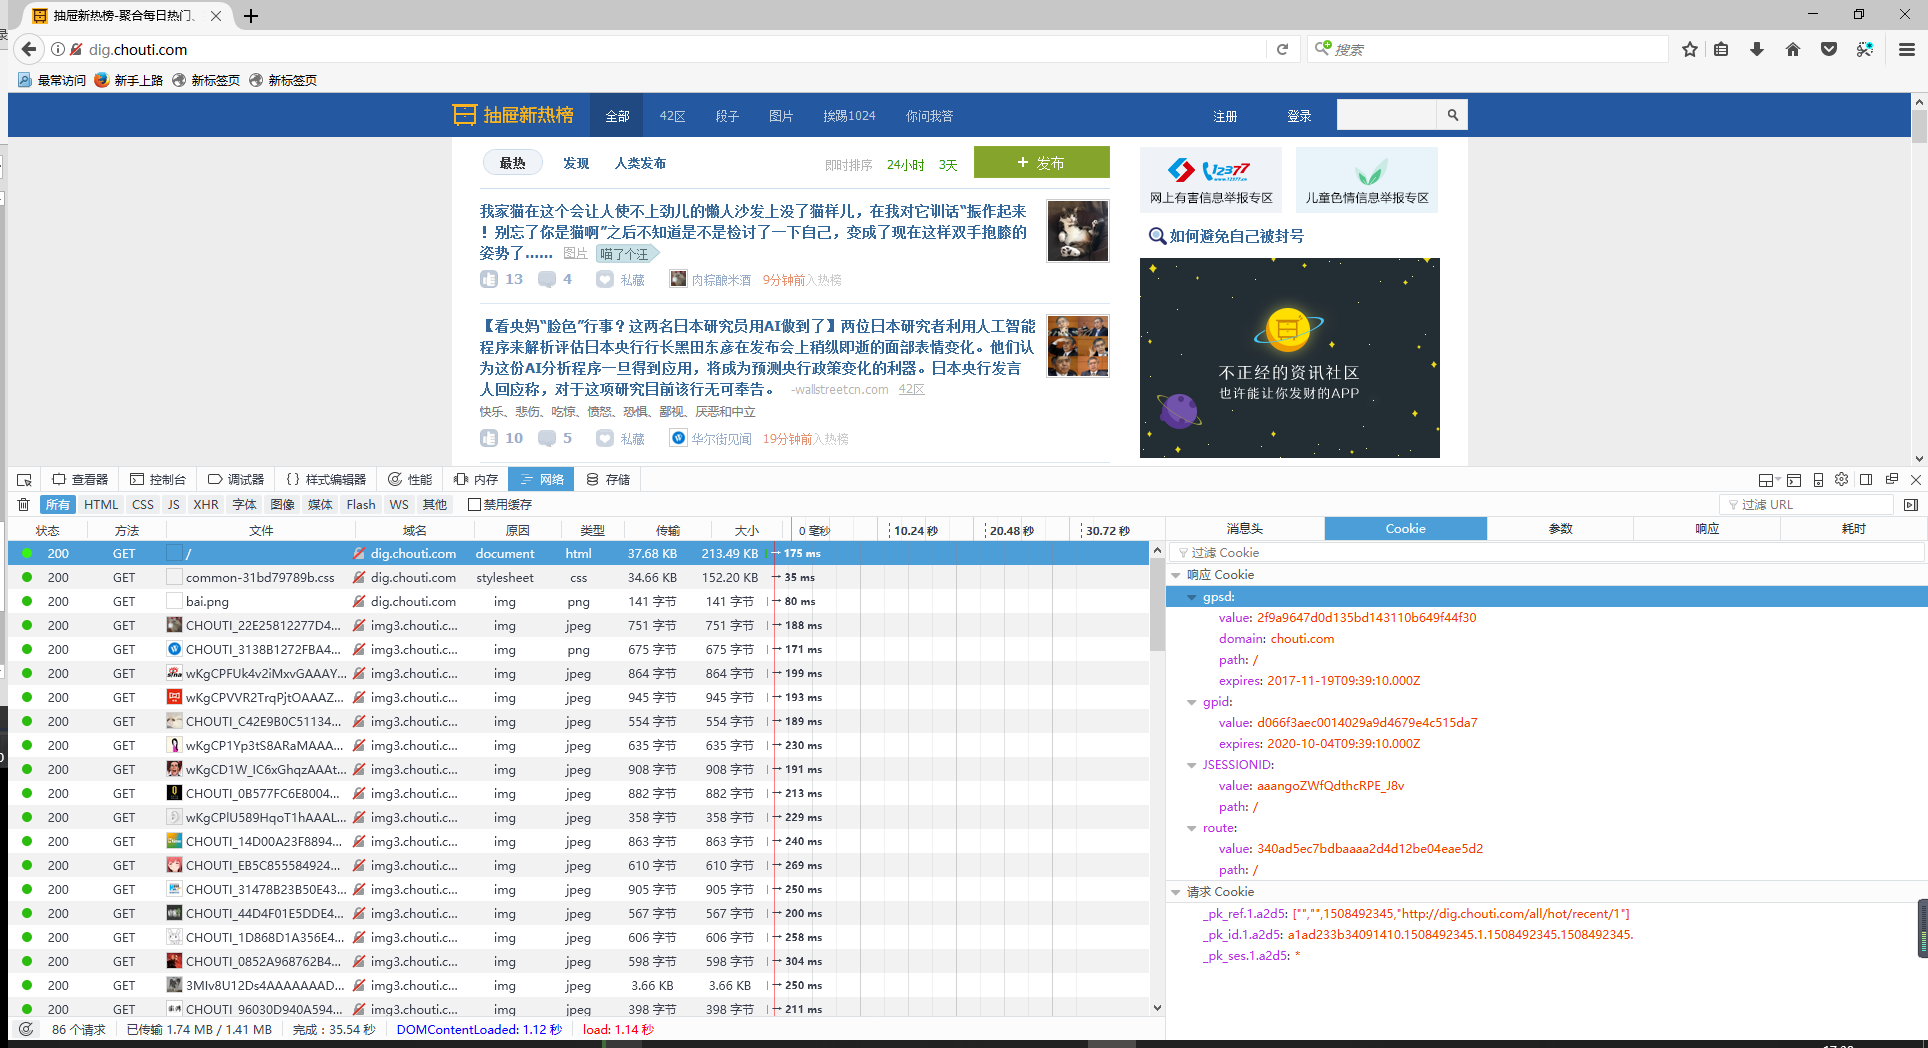Screen dimensions: 1928x1048
Task: Show the 响应 response tab
Action: pyautogui.click(x=1707, y=529)
